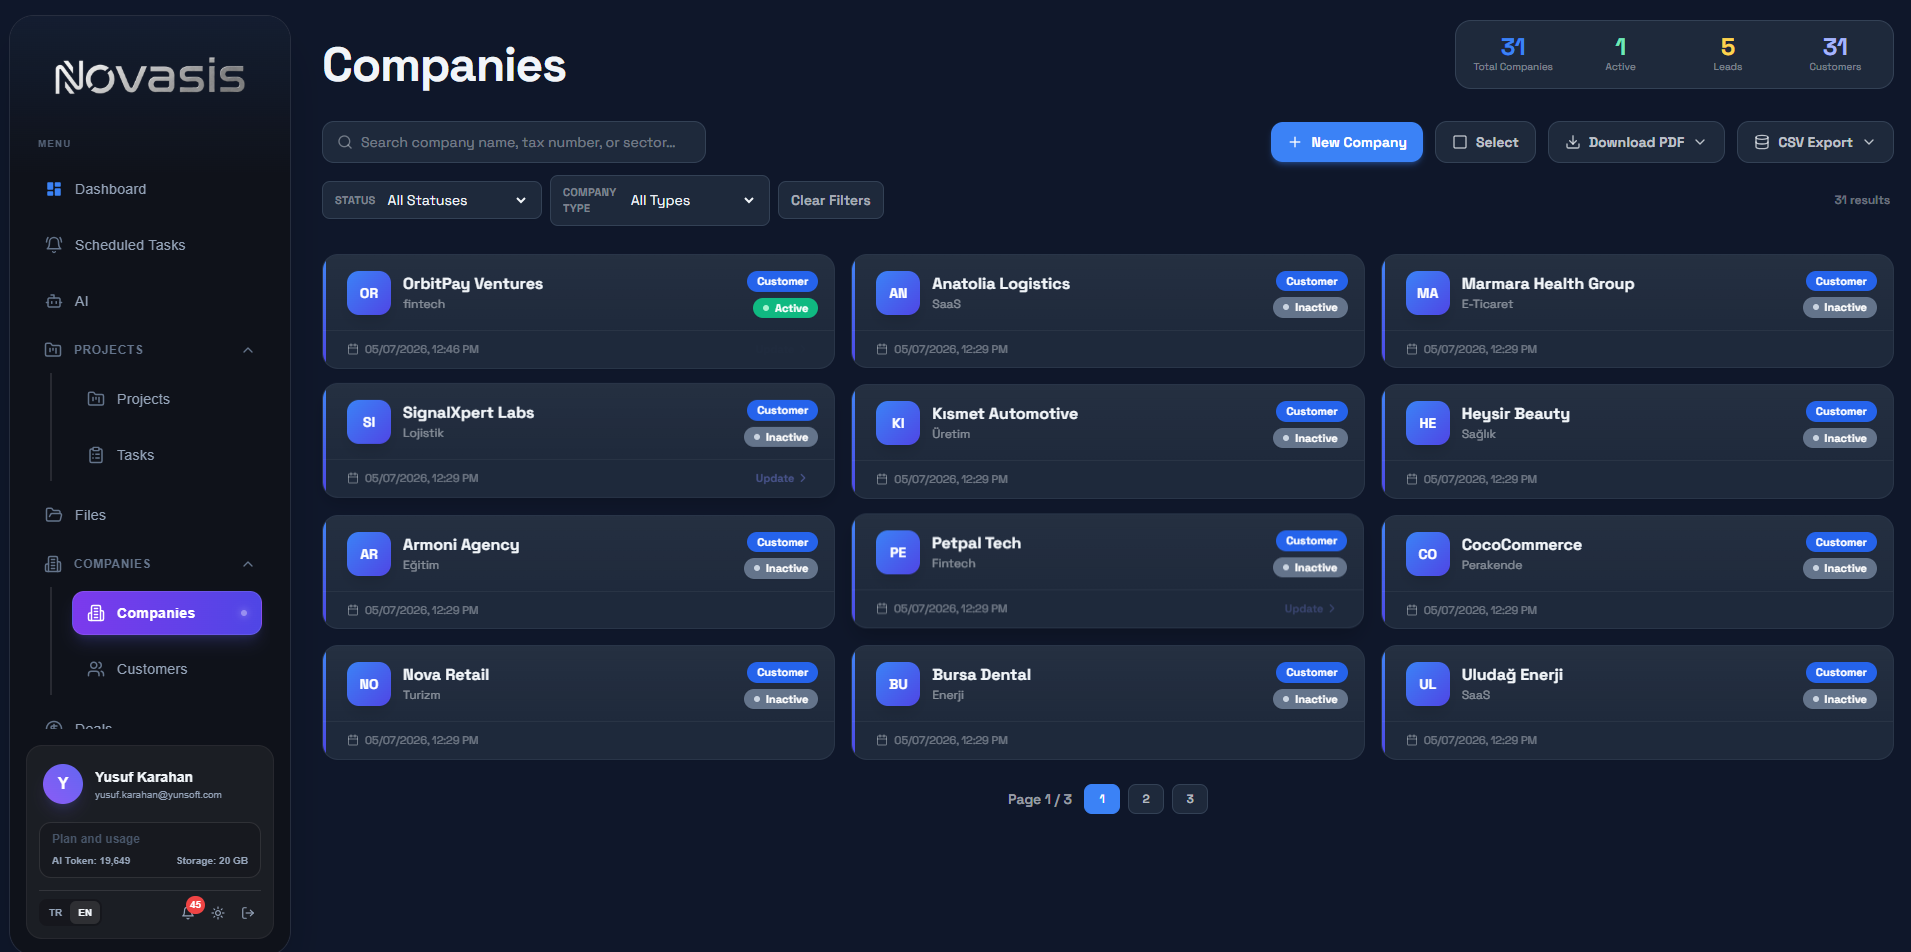This screenshot has height=952, width=1911.
Task: Click the Active badge on OrbitPay Ventures
Action: [x=785, y=308]
